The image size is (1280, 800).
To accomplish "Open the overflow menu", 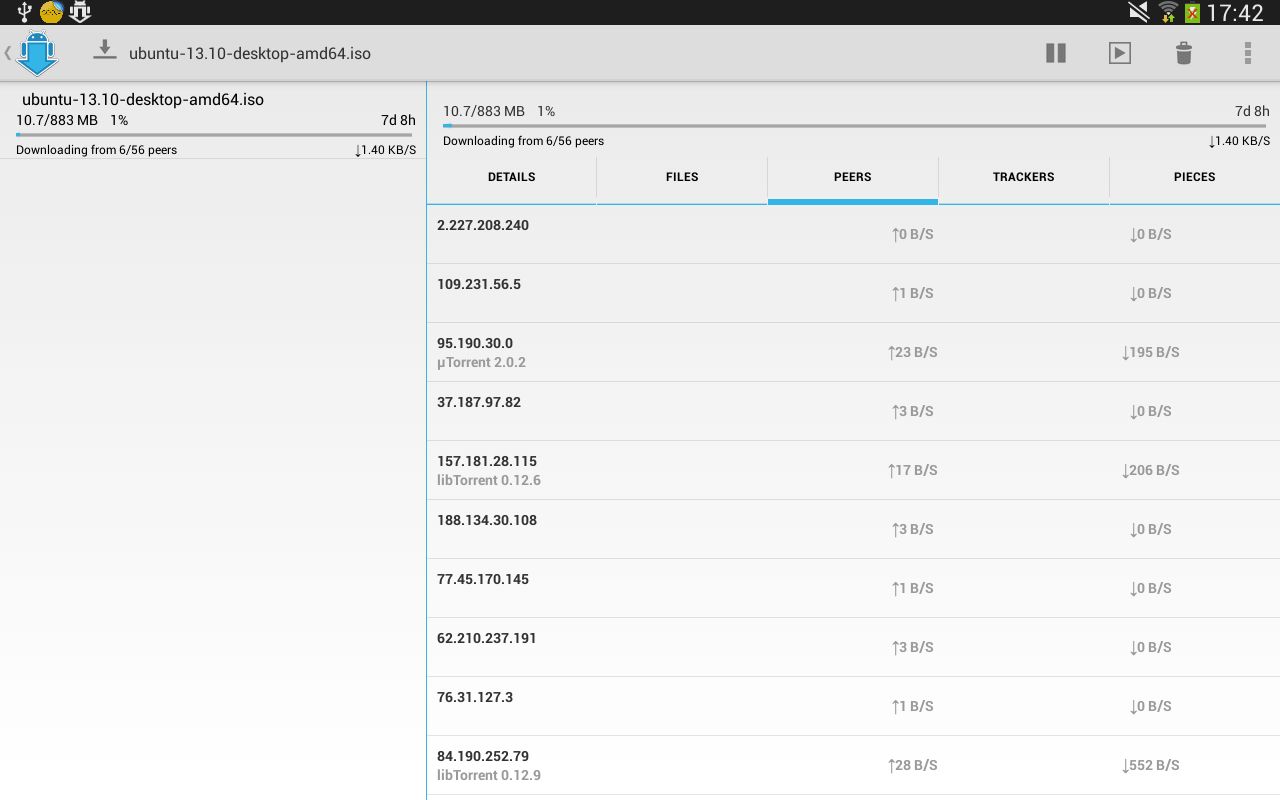I will 1247,53.
